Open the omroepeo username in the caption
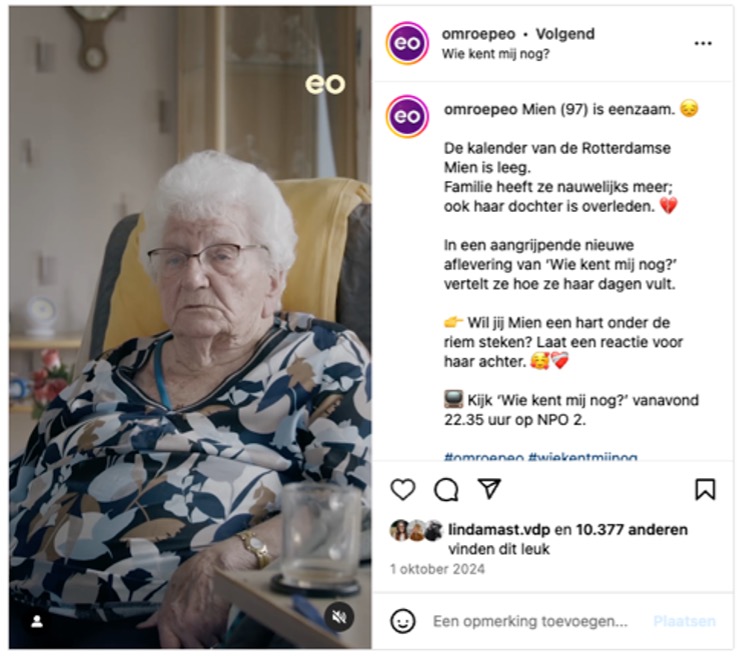Image resolution: width=751 pixels, height=660 pixels. [480, 109]
